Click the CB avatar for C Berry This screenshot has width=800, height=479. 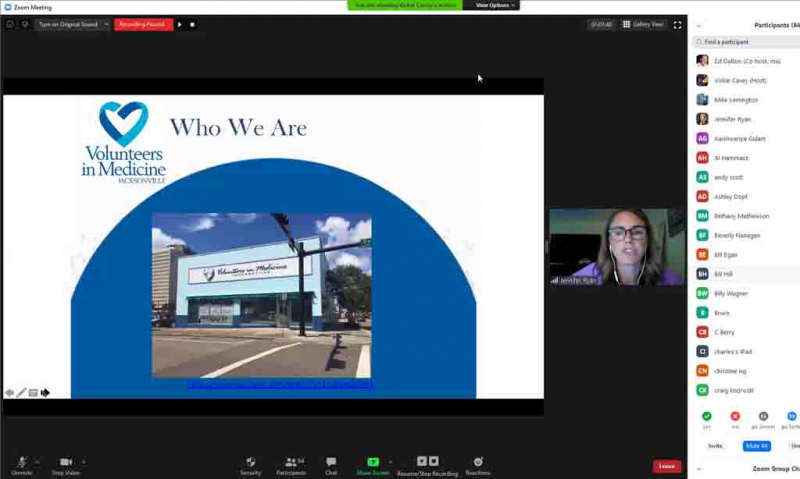coord(702,332)
